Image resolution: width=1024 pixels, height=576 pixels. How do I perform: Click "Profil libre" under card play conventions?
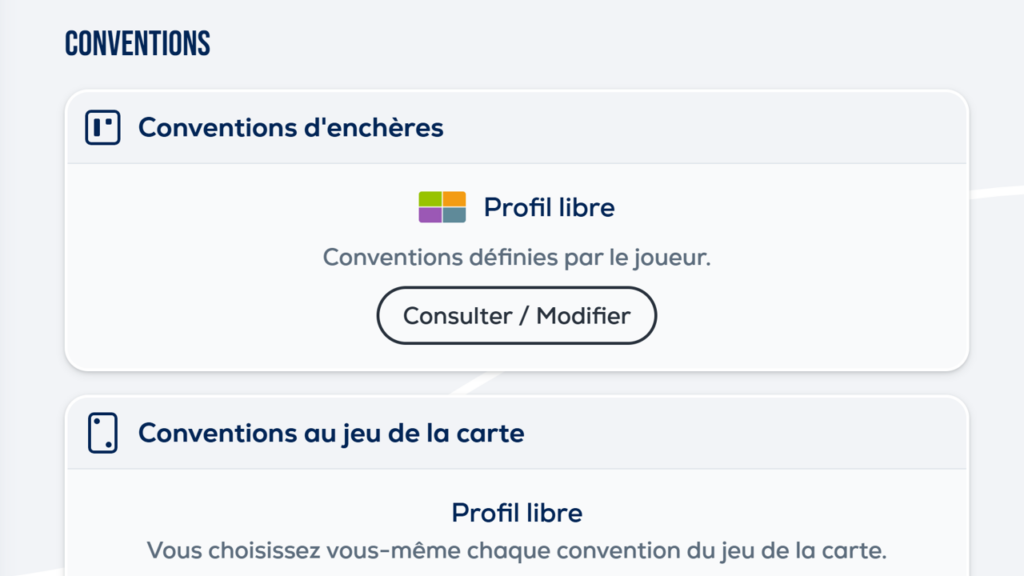516,513
